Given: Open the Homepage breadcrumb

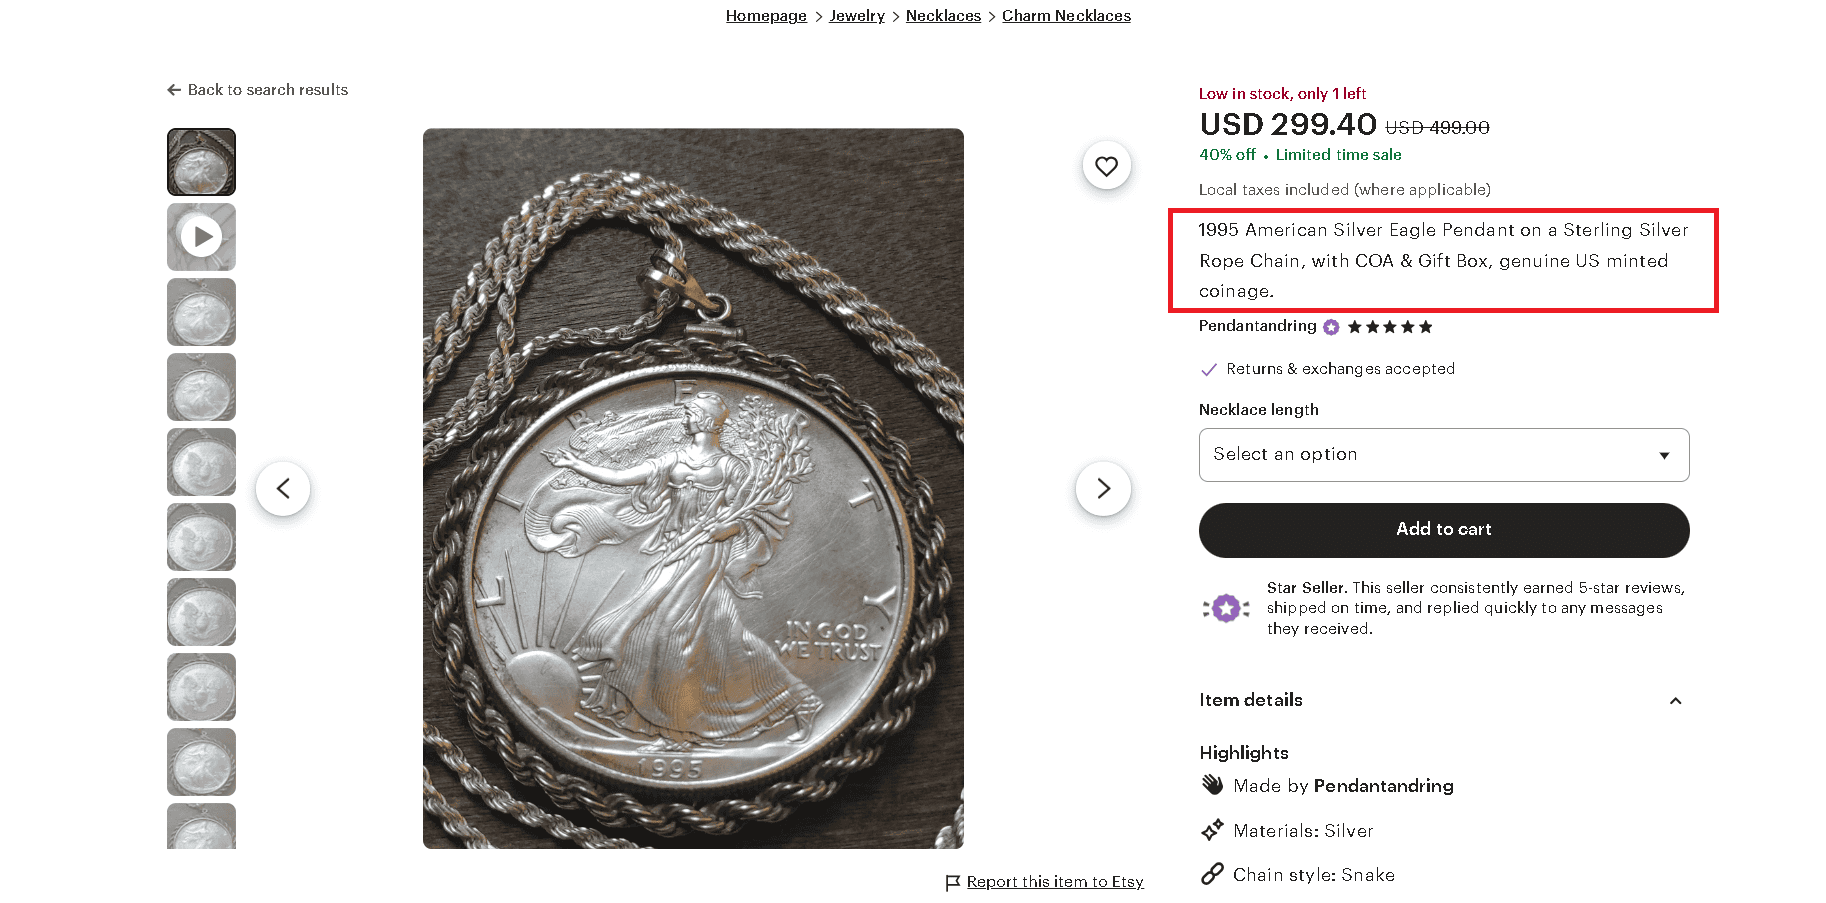Looking at the screenshot, I should 766,15.
